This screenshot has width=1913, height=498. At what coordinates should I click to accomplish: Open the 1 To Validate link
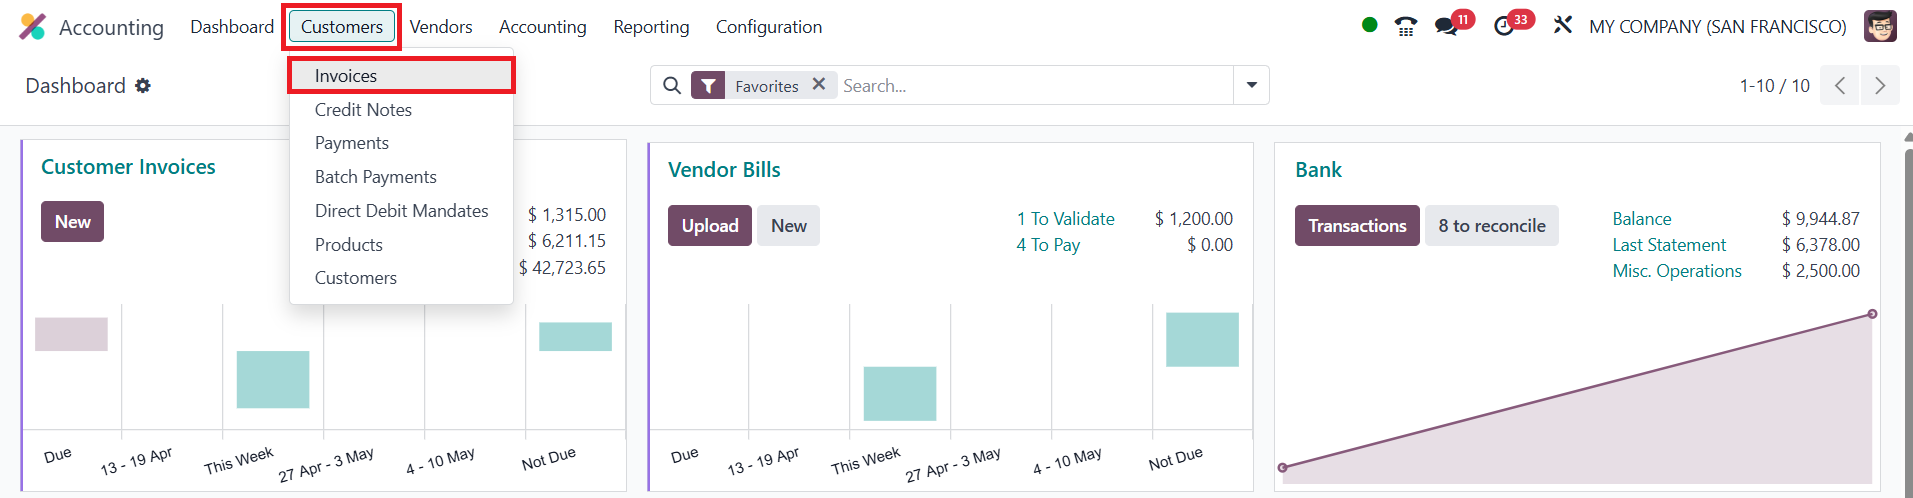click(1065, 219)
